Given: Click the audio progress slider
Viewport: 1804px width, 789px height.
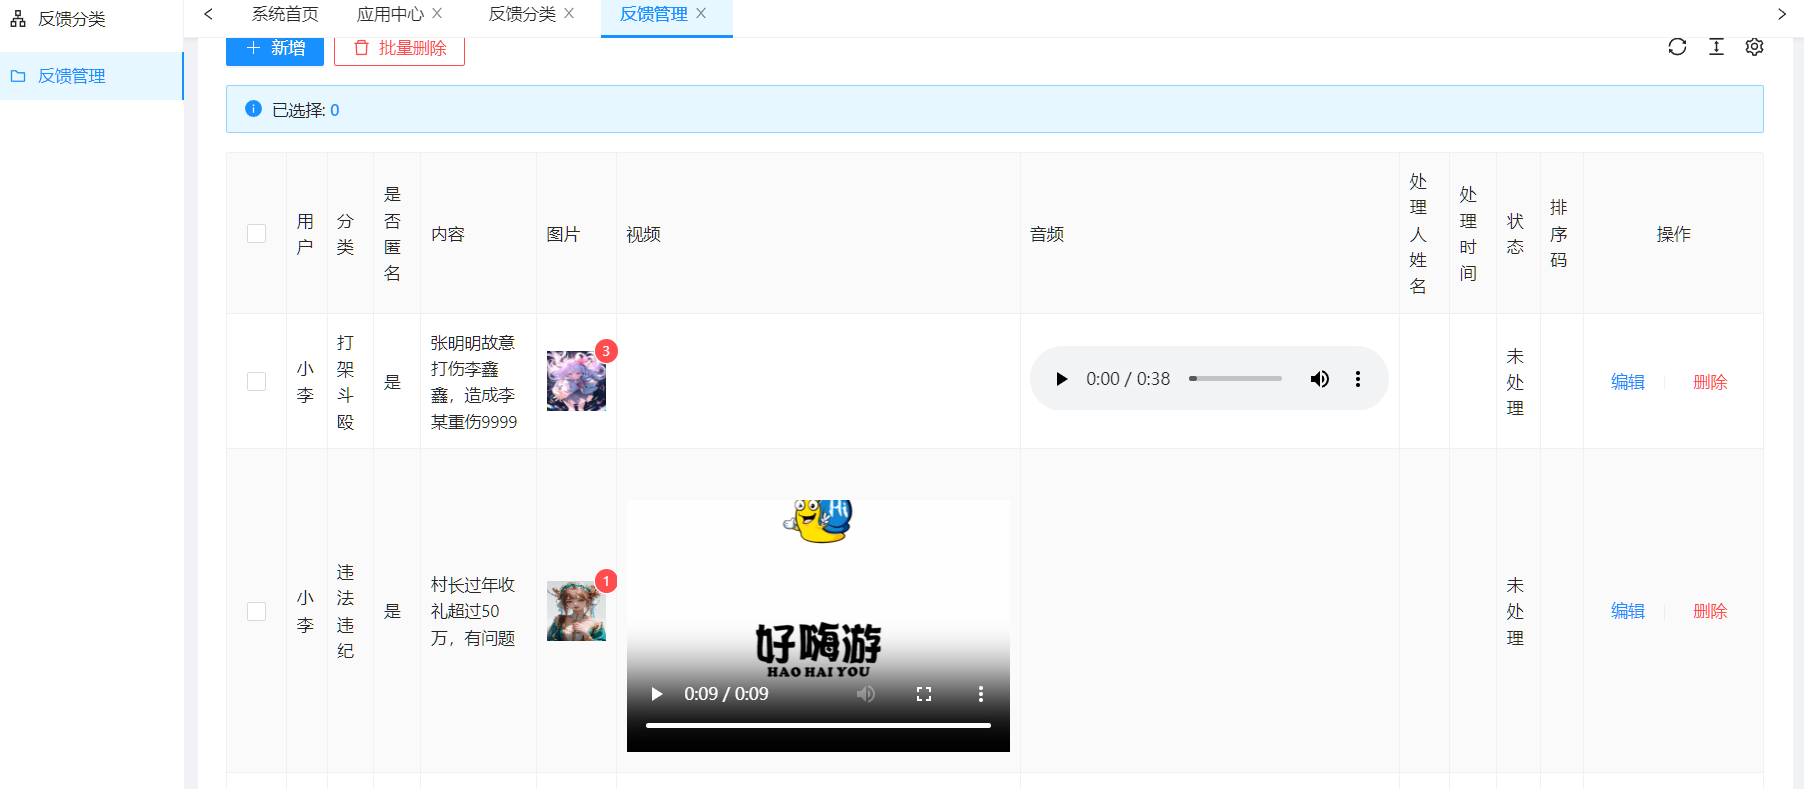Looking at the screenshot, I should [x=1235, y=379].
